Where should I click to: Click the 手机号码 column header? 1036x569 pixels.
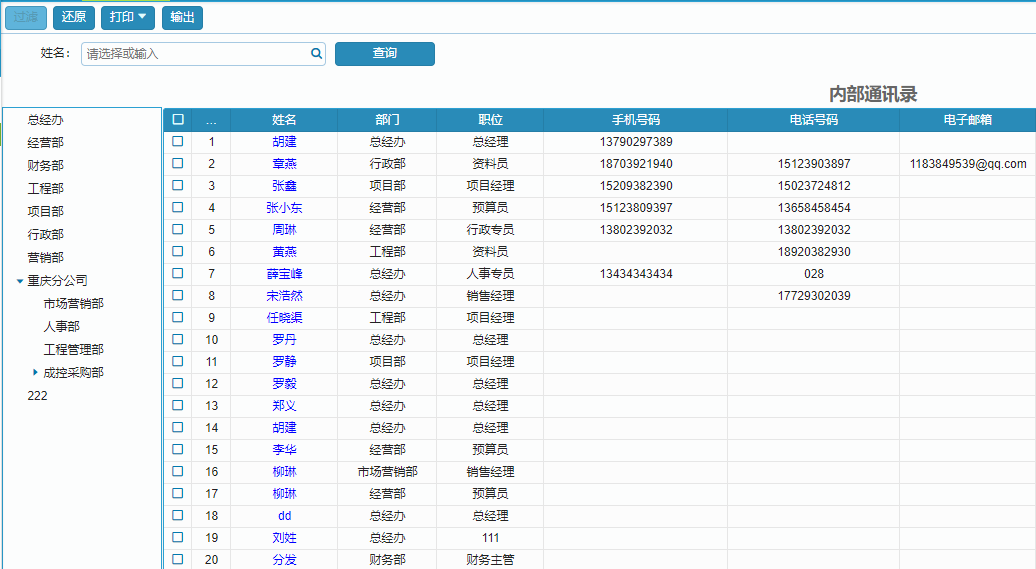[635, 120]
